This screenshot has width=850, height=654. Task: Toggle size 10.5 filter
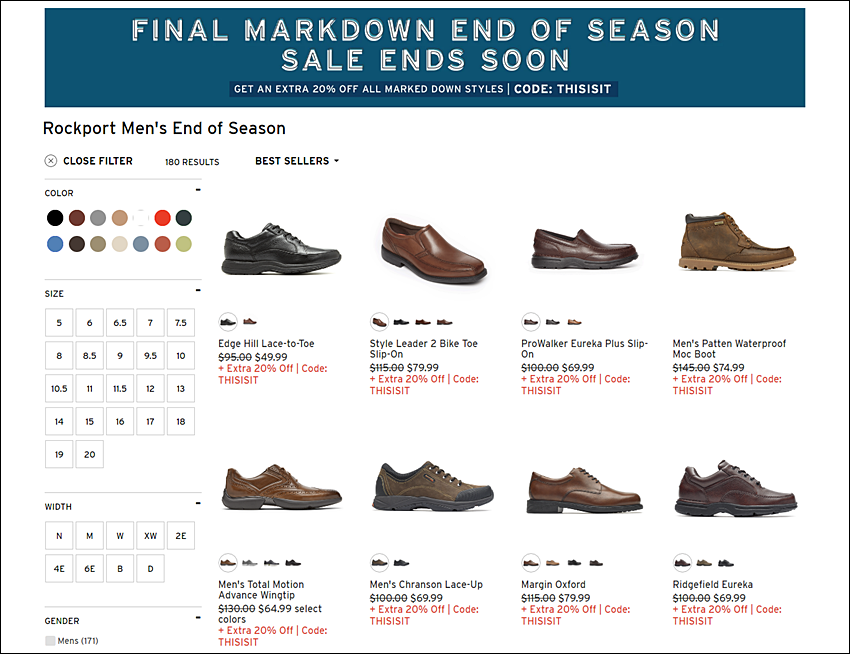click(59, 389)
